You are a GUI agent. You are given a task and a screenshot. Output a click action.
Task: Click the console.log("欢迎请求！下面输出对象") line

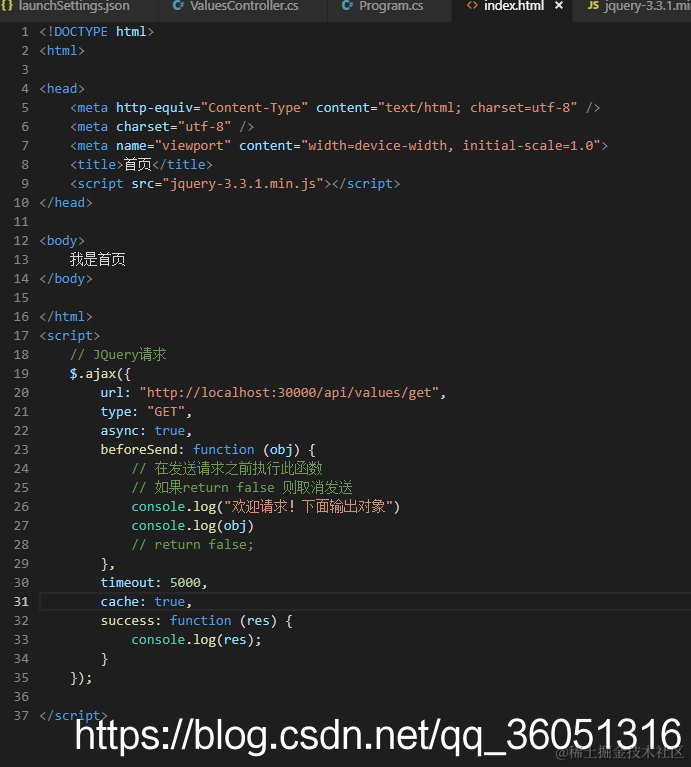pyautogui.click(x=266, y=507)
